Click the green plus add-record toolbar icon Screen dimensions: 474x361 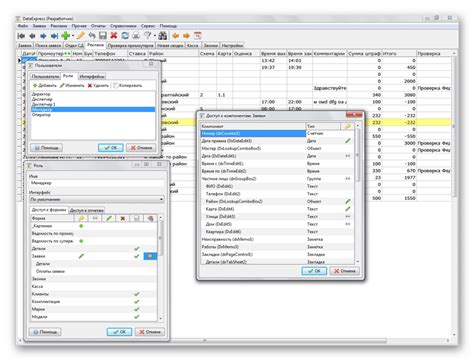(x=66, y=36)
